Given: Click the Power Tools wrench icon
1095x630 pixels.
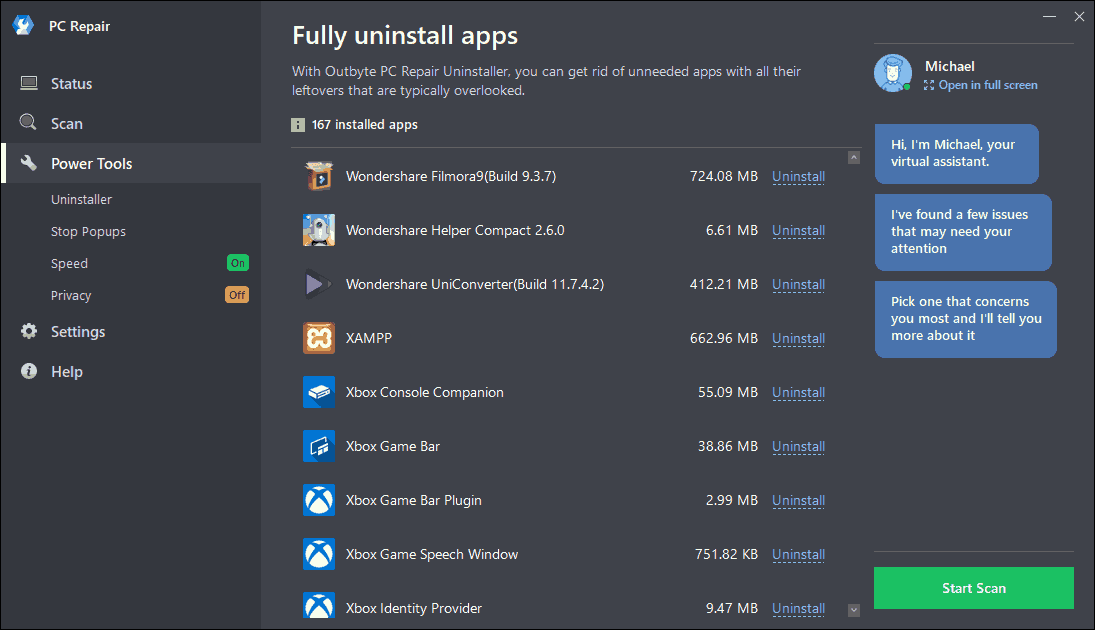Looking at the screenshot, I should pos(29,162).
